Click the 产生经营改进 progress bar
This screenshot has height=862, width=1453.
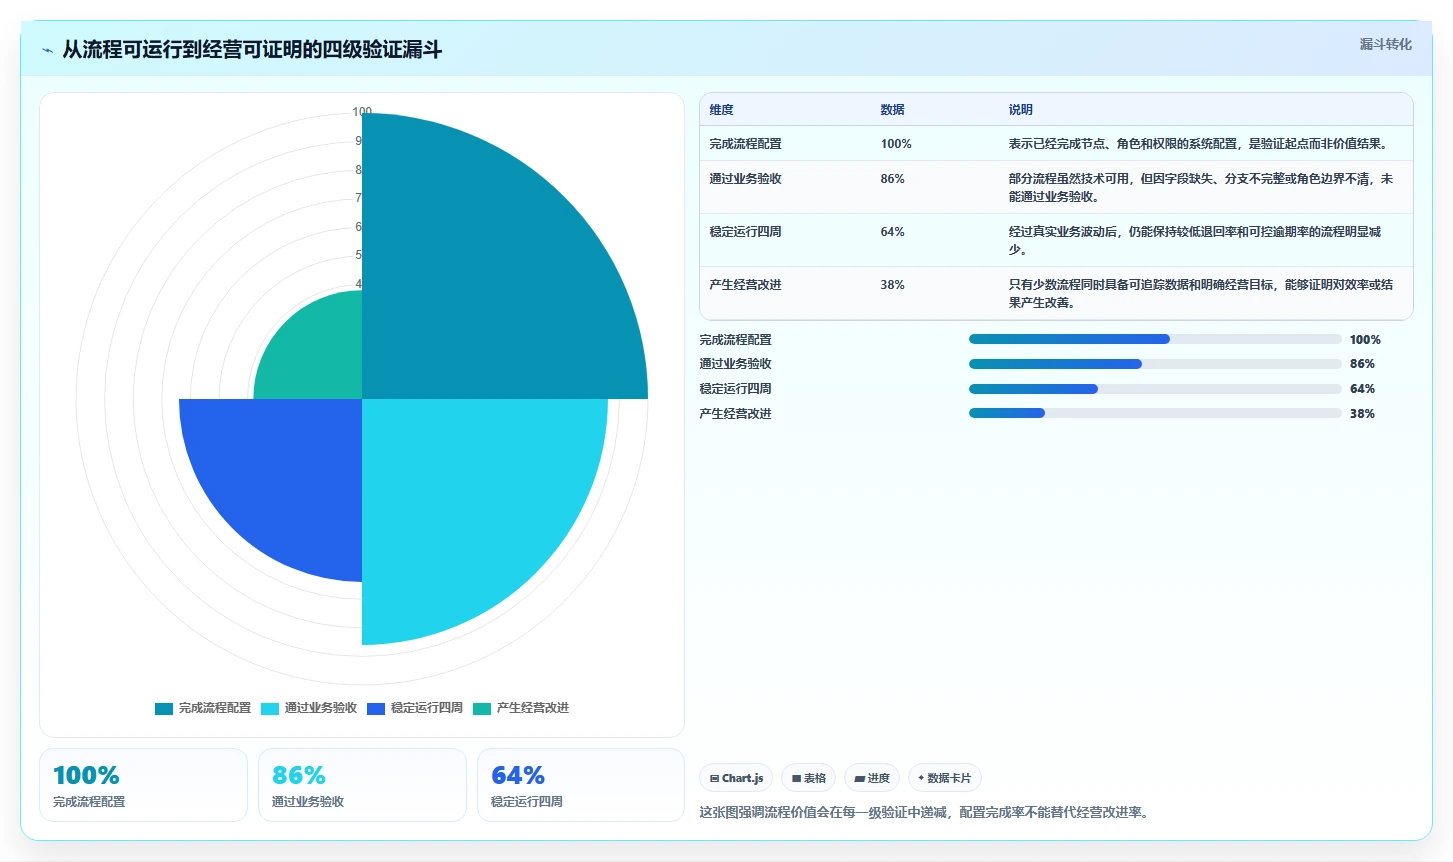[x=1155, y=413]
